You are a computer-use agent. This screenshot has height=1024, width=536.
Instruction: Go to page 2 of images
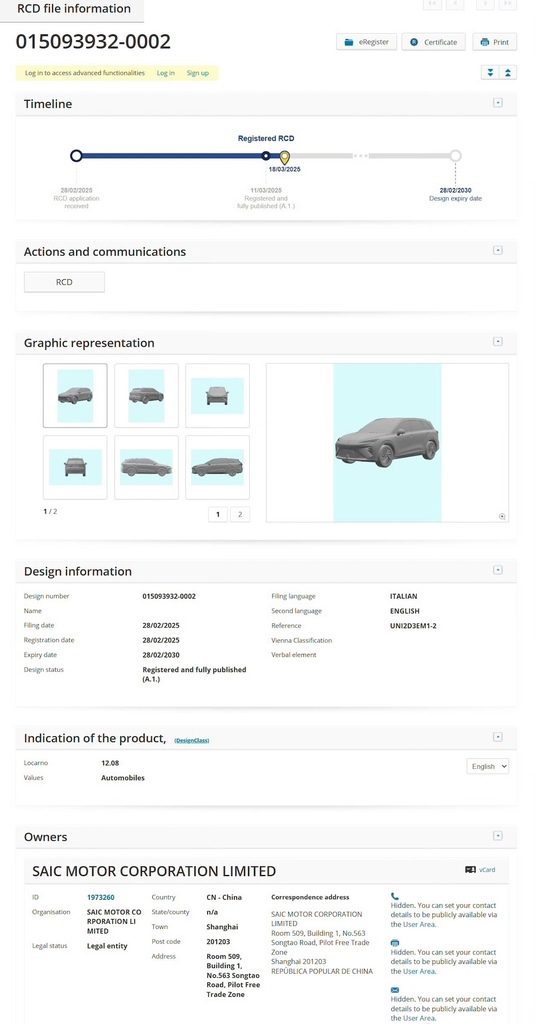point(240,515)
